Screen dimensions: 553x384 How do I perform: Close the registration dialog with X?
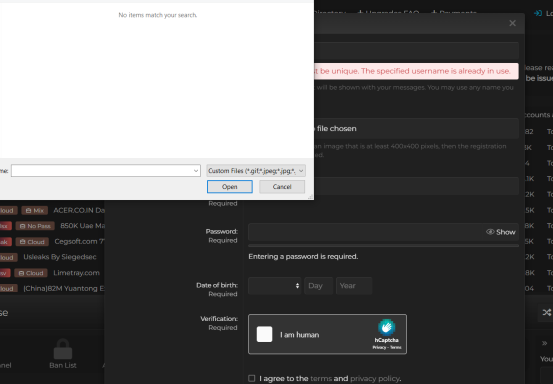[512, 23]
